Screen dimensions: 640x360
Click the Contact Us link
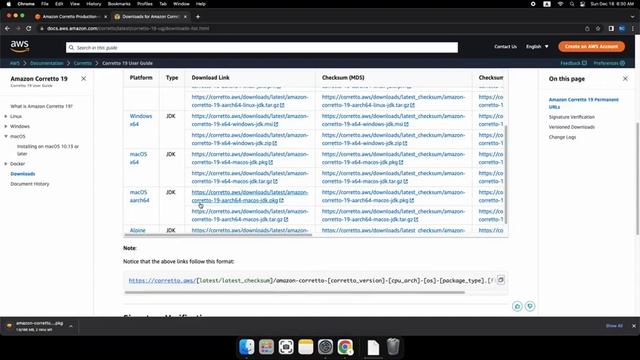coord(505,47)
